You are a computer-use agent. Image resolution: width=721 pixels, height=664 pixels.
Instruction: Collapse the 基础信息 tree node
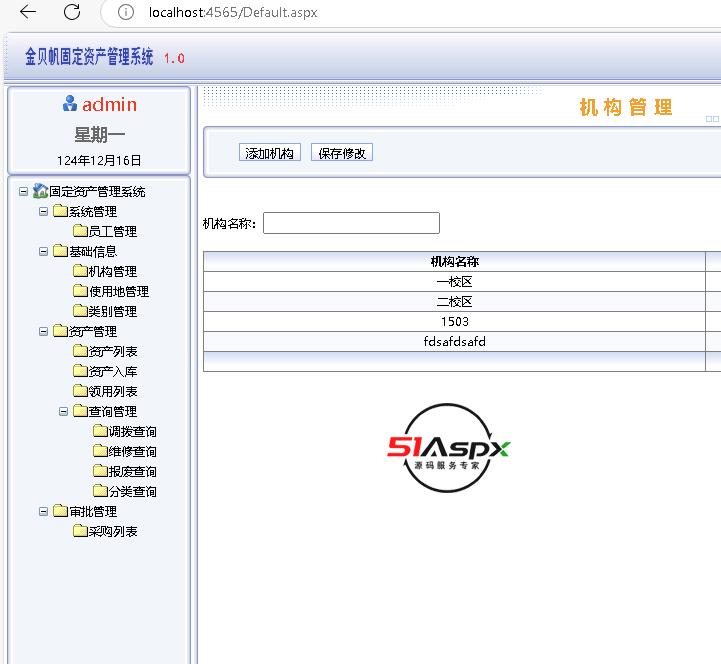coord(44,251)
